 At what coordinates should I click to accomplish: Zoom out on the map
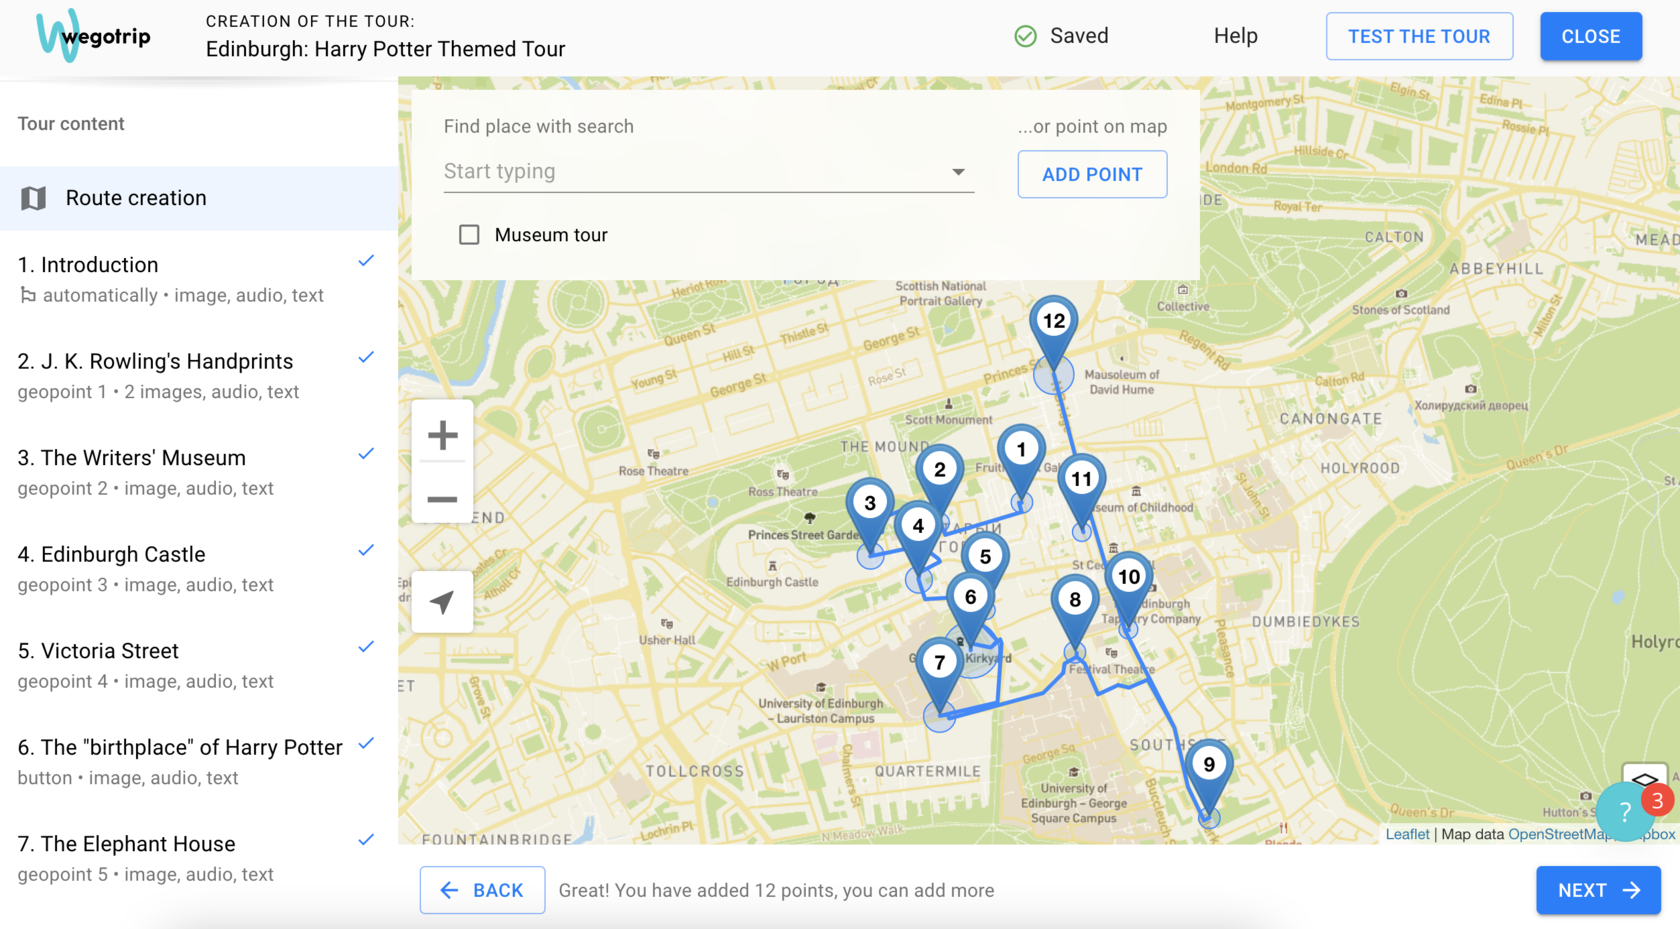(x=442, y=499)
